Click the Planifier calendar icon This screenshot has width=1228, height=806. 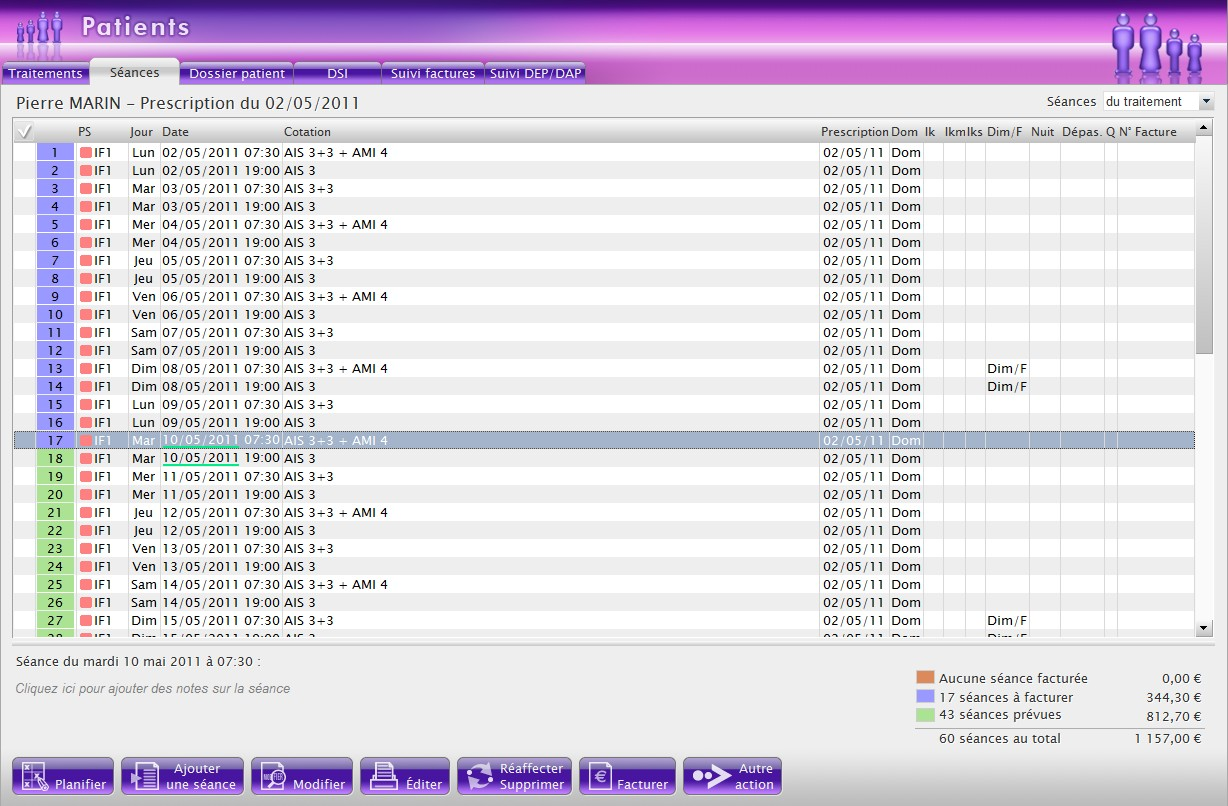(34, 777)
